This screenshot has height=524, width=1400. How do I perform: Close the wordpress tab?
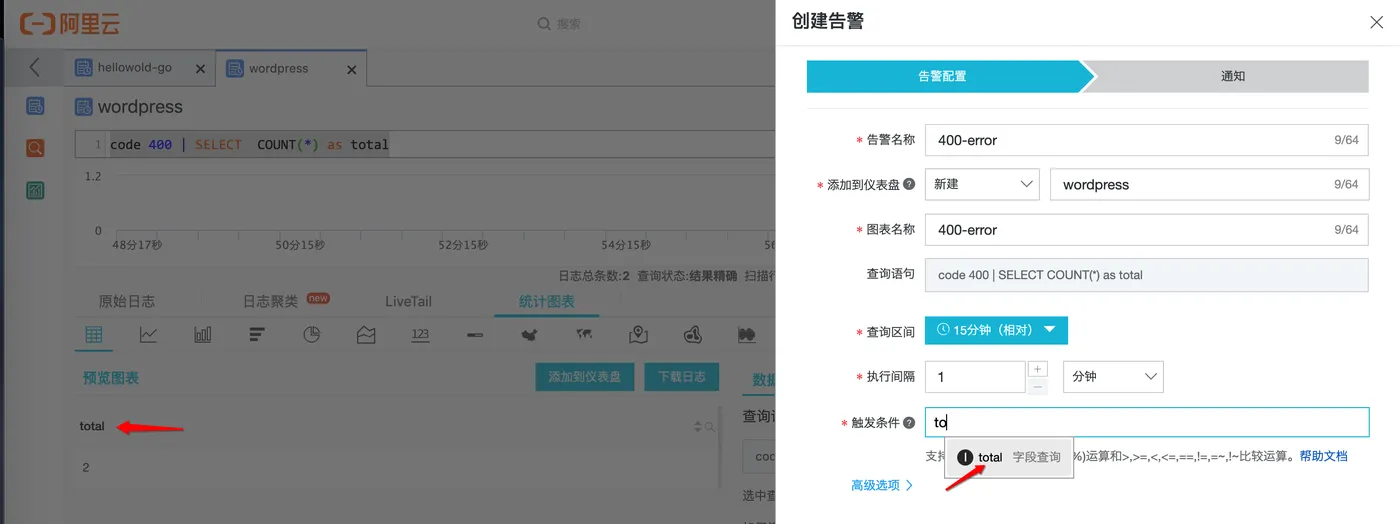(351, 69)
